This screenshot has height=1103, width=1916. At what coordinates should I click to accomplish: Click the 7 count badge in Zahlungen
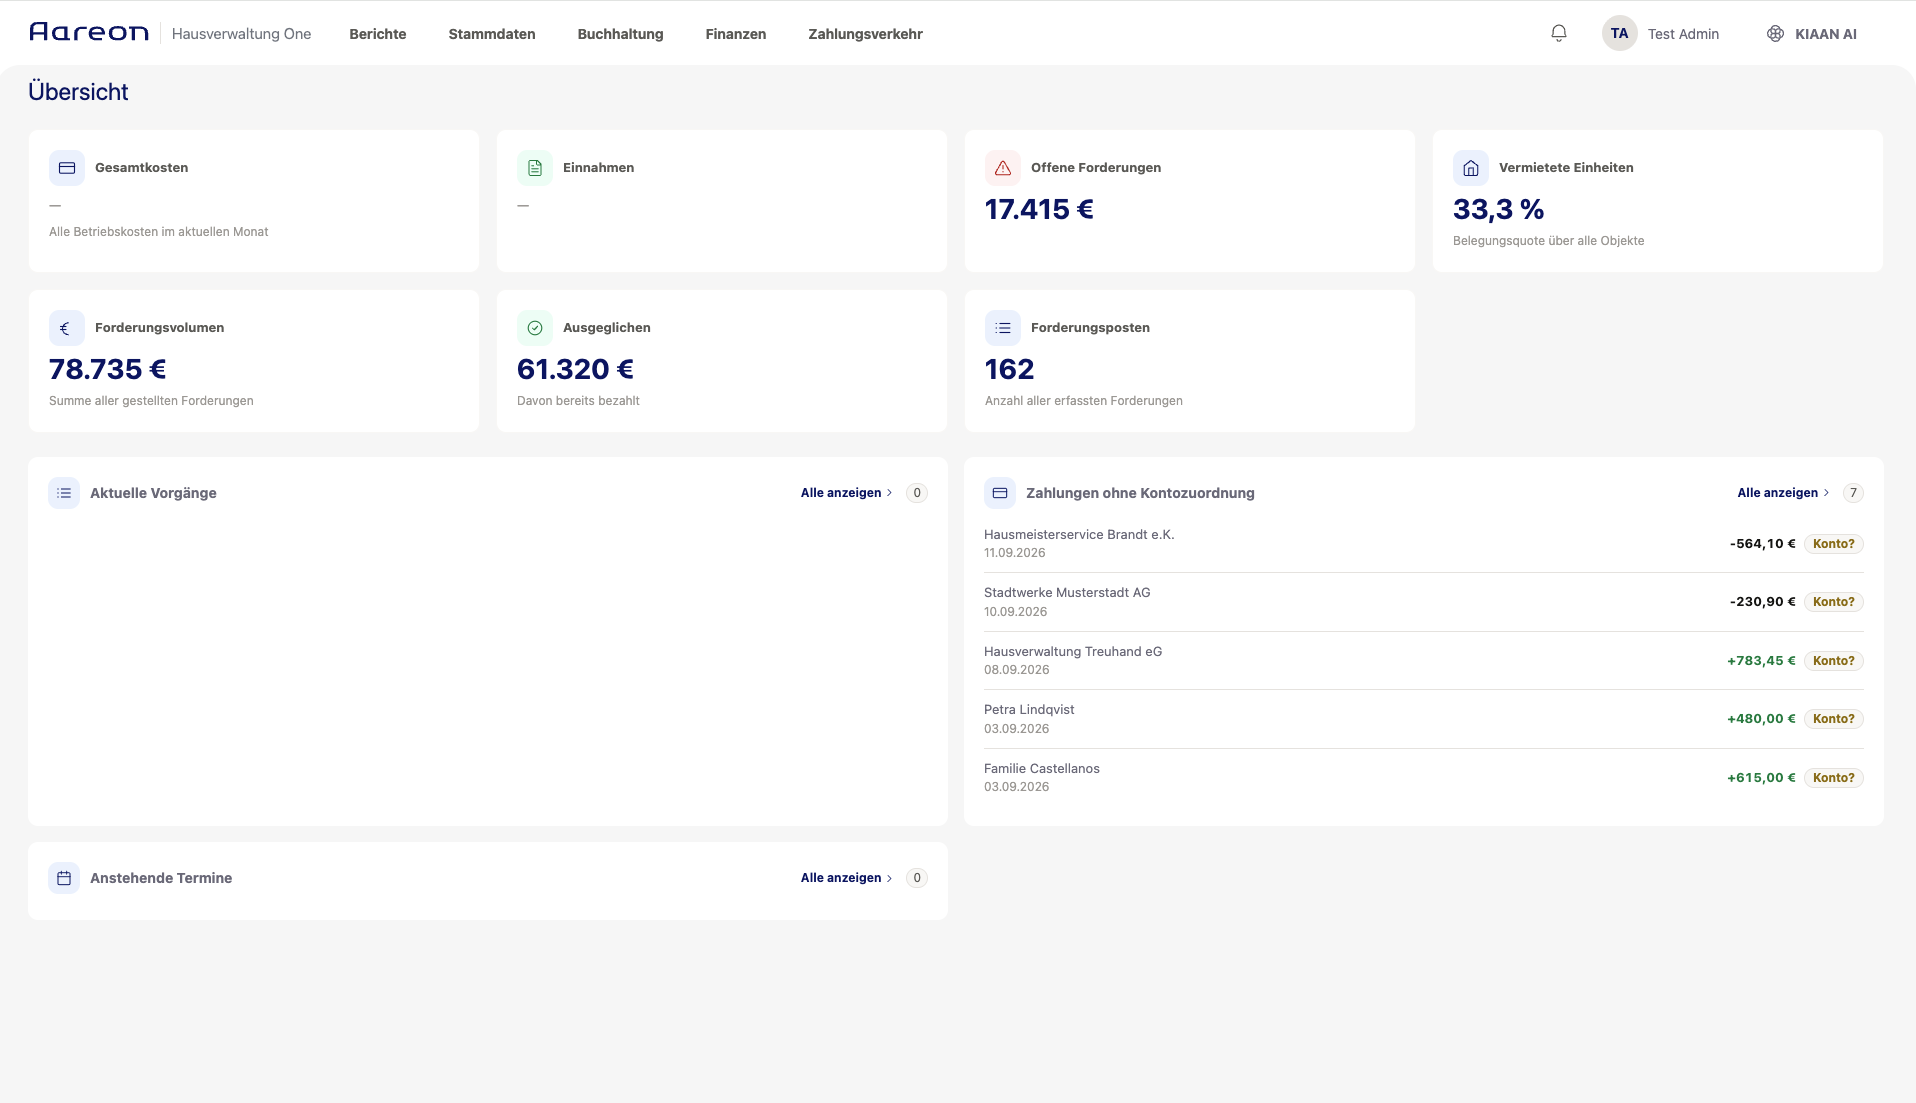(1853, 493)
